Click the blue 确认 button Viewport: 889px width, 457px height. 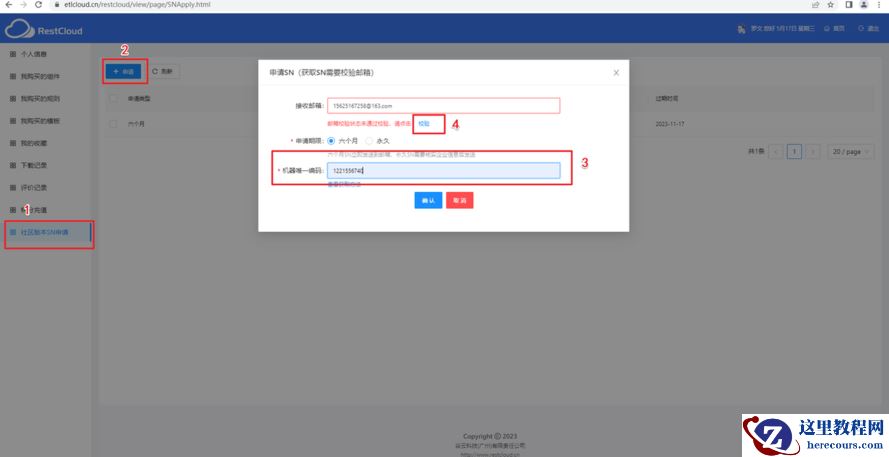pyautogui.click(x=428, y=200)
